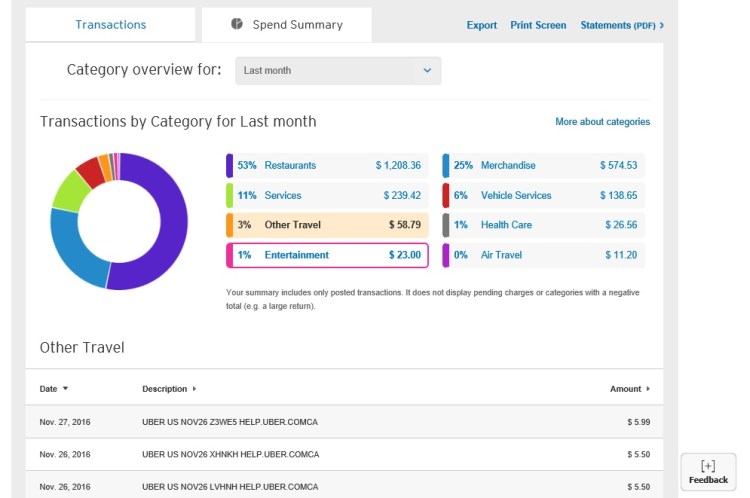The height and width of the screenshot is (498, 750).
Task: Click the Print Screen link
Action: pos(538,25)
